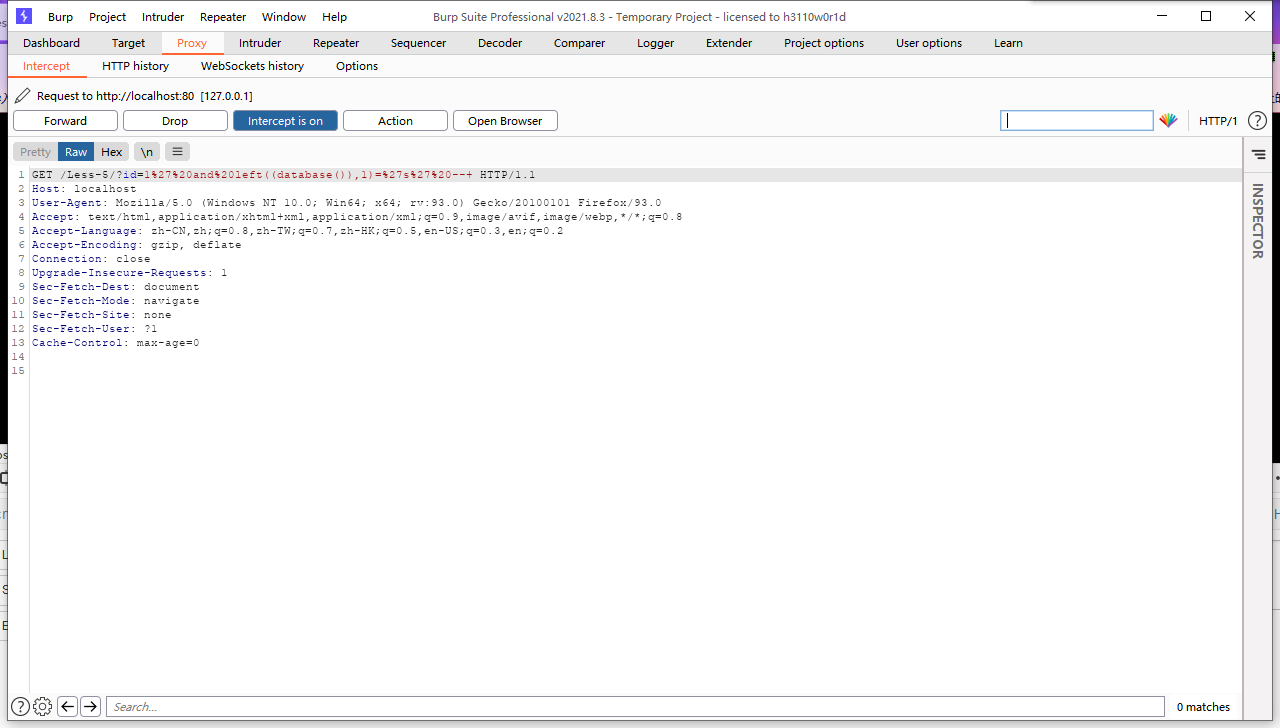
Task: Go to next search match arrow
Action: (90, 707)
